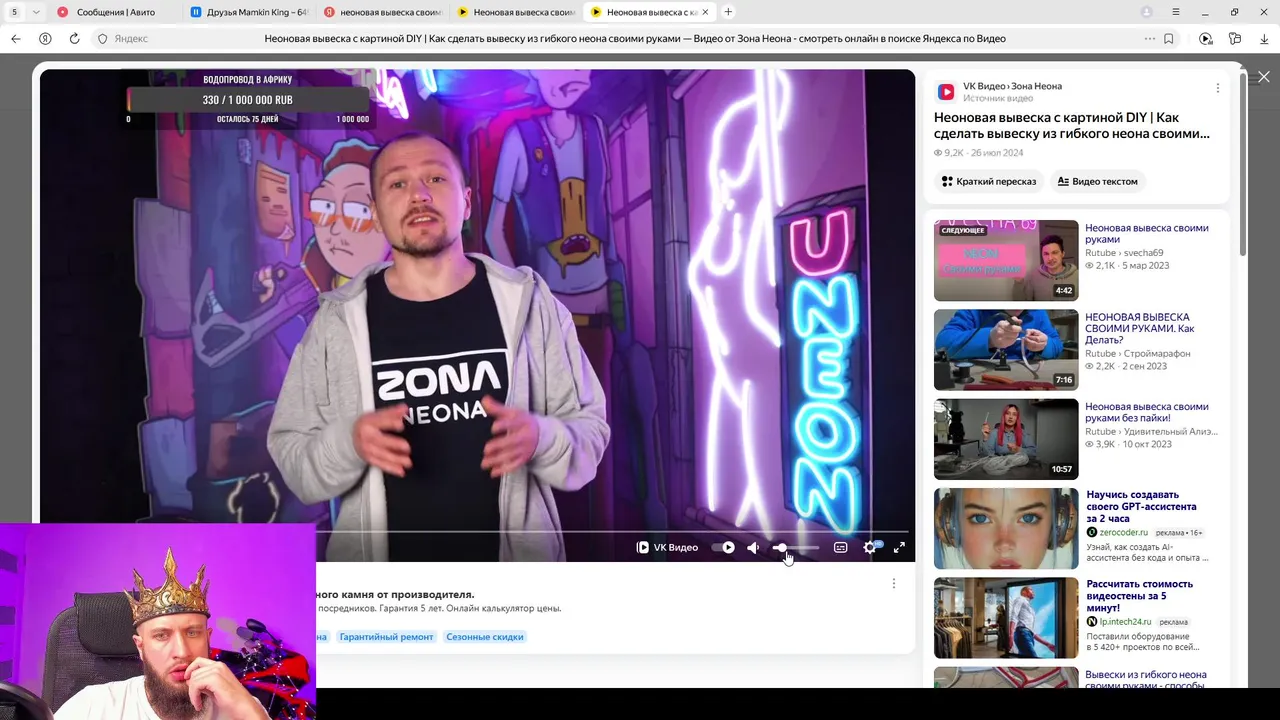The image size is (1280, 720).
Task: Click the video title 'Неоновая вывеска с картиной DIY'
Action: [x=1071, y=125]
